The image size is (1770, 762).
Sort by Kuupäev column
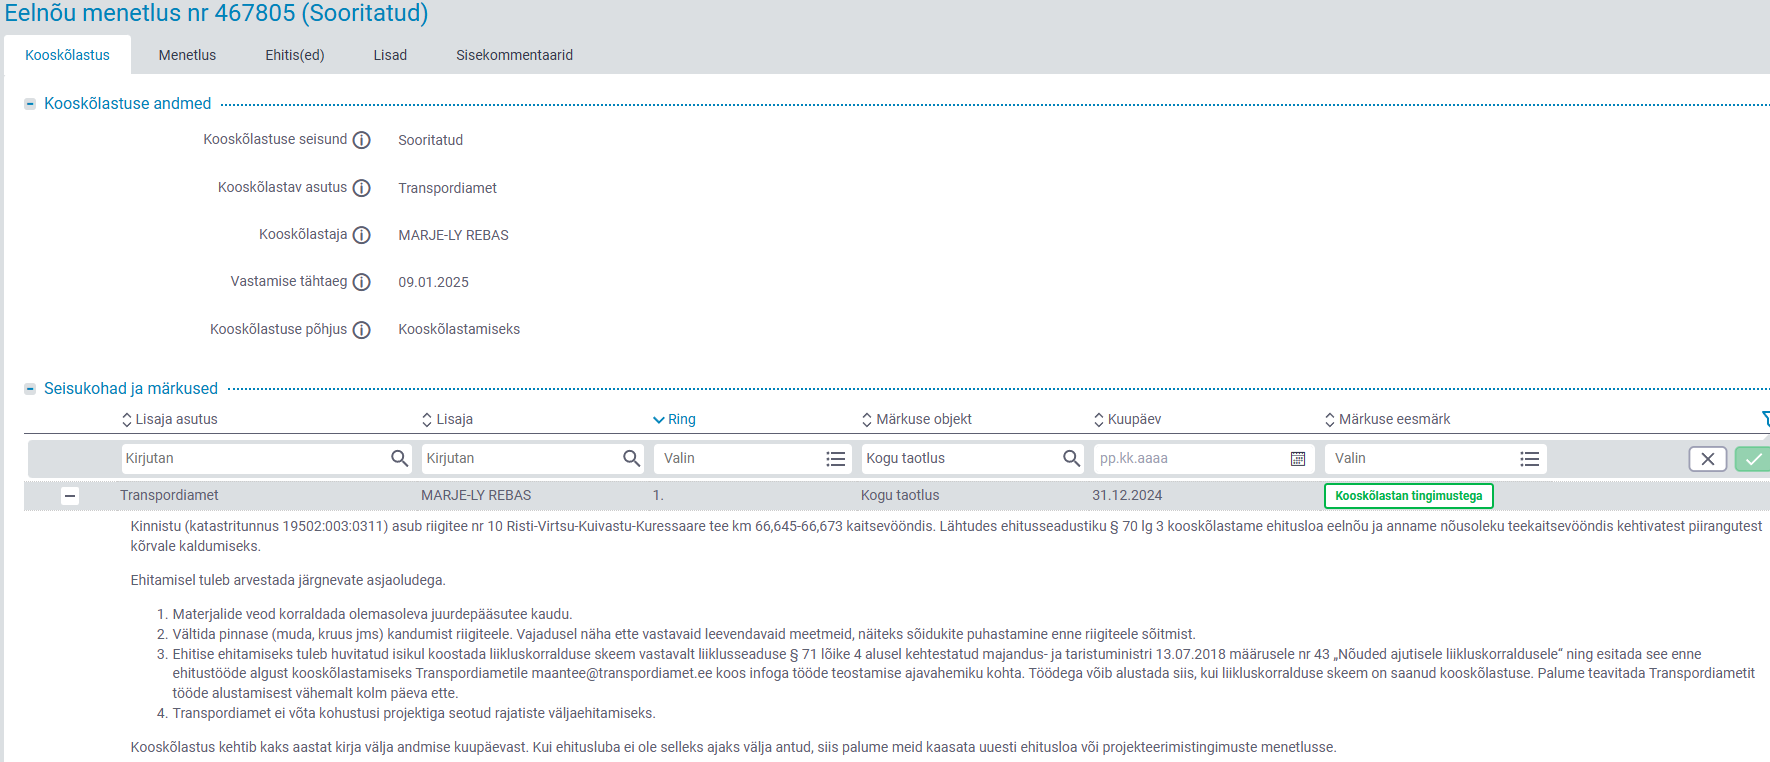[x=1127, y=419]
